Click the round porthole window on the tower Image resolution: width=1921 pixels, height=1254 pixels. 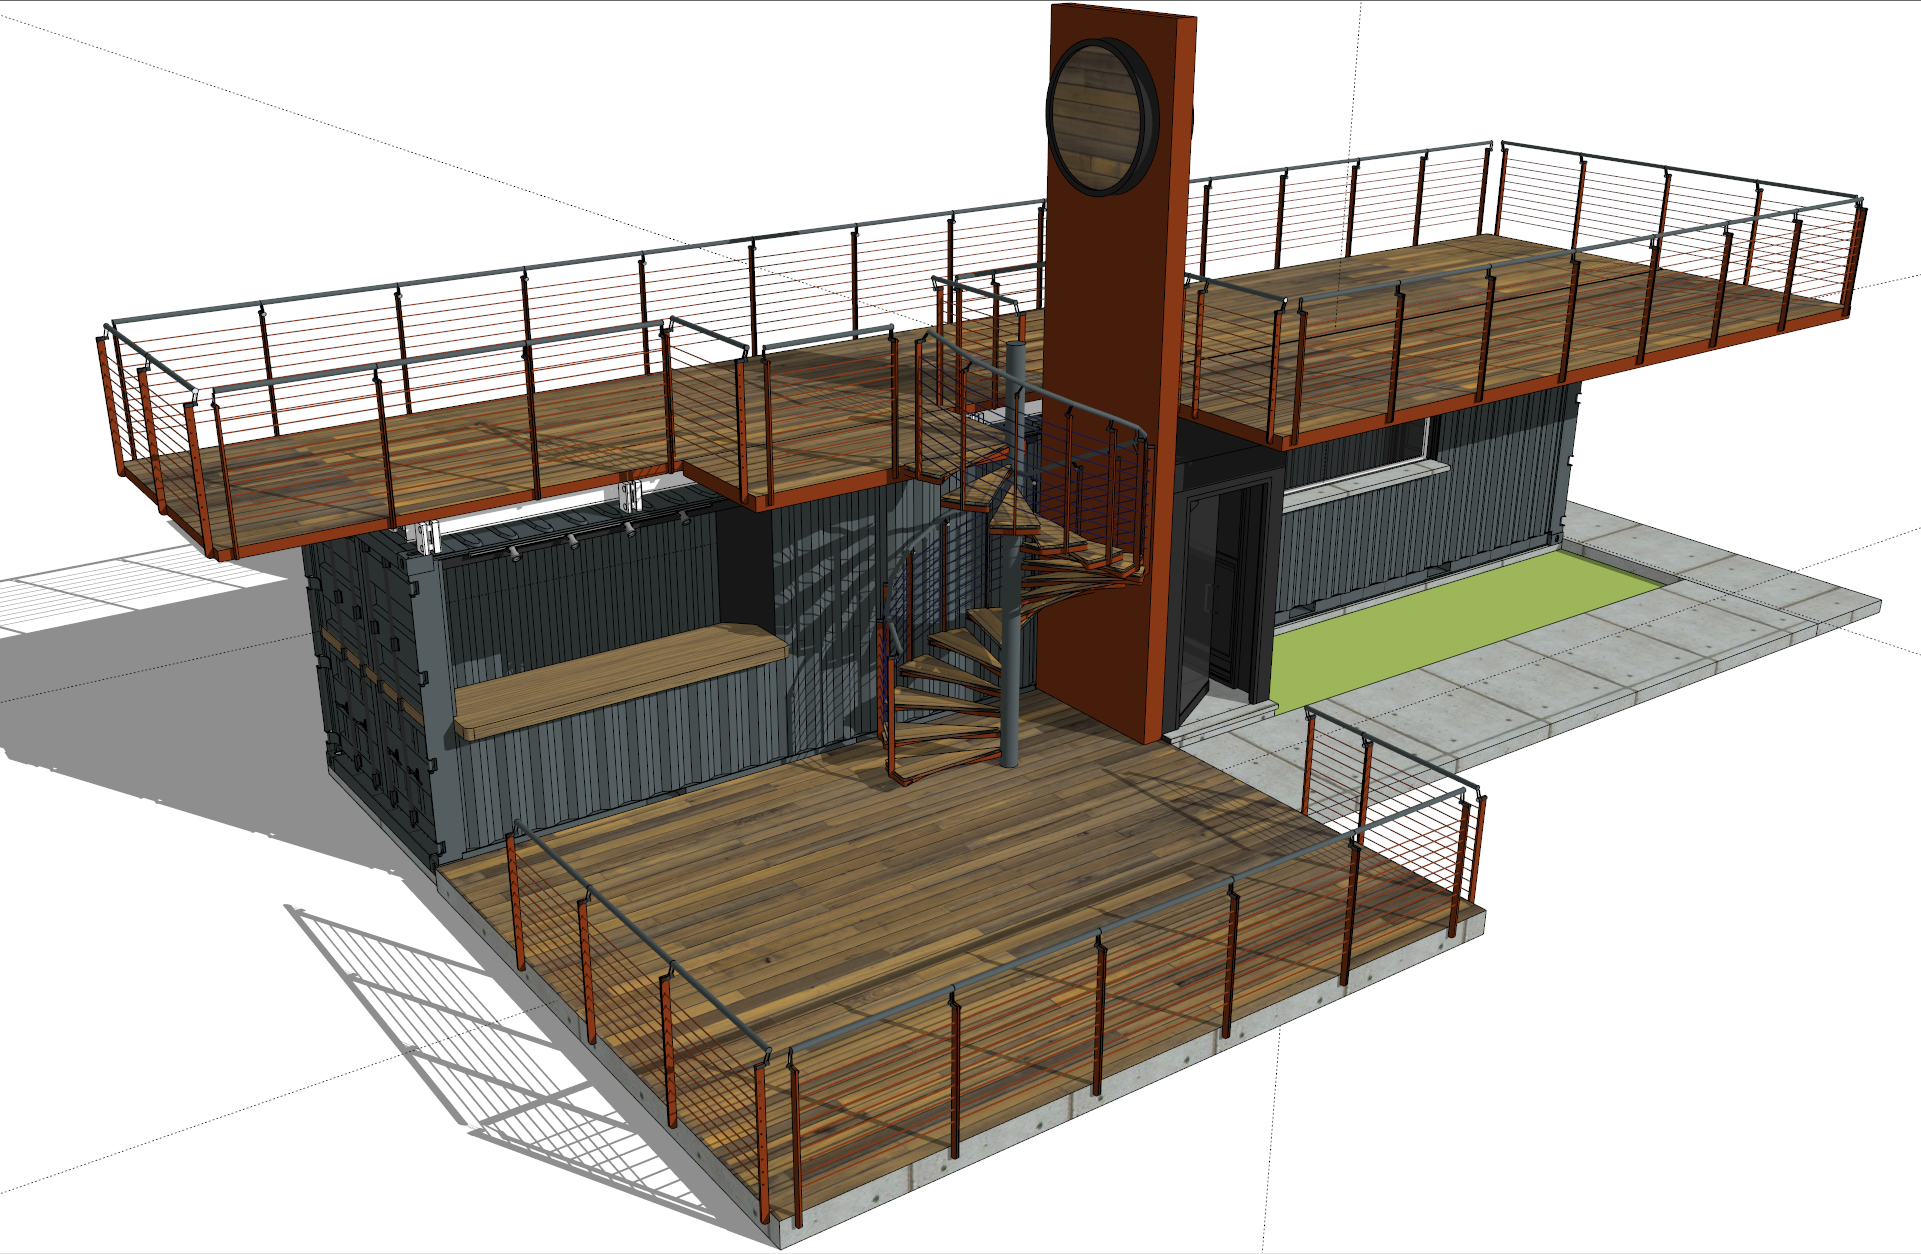(x=1096, y=116)
